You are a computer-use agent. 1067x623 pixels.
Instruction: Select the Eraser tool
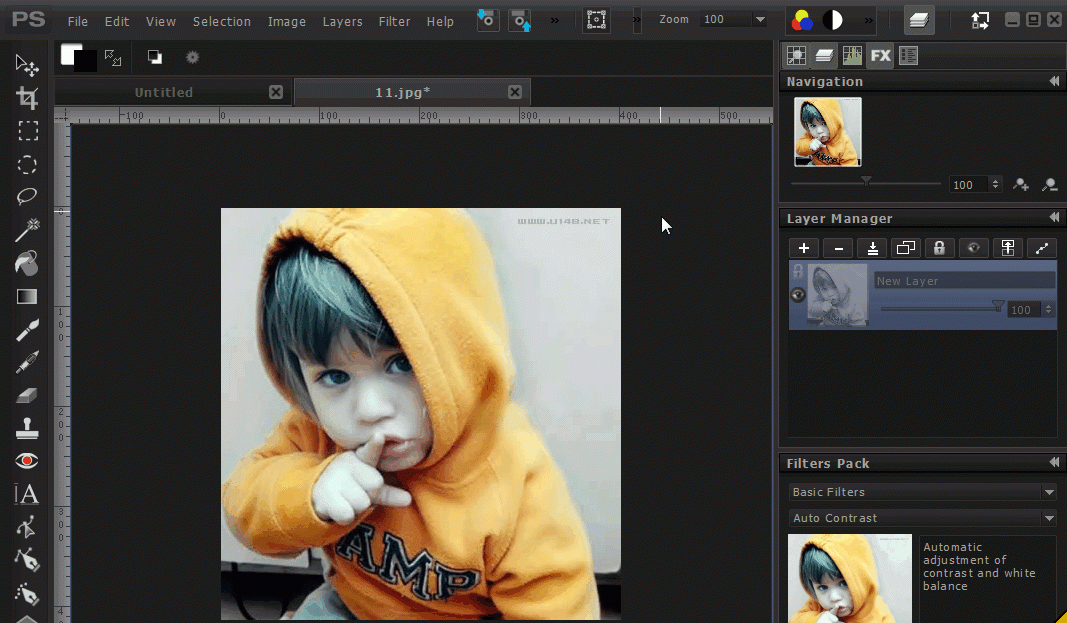coord(27,395)
